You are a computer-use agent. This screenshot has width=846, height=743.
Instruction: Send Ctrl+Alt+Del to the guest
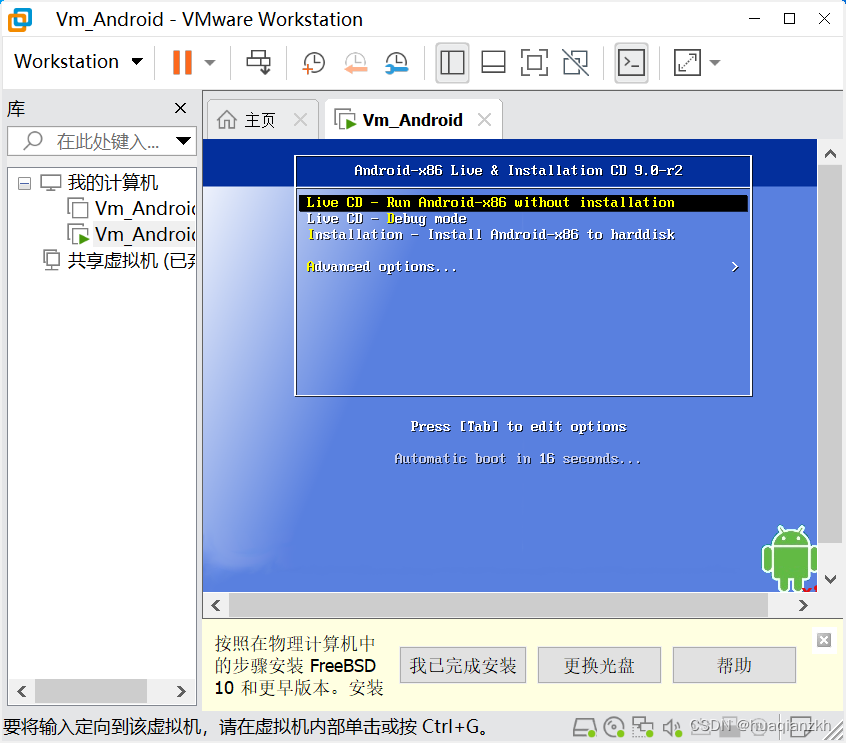pyautogui.click(x=258, y=62)
